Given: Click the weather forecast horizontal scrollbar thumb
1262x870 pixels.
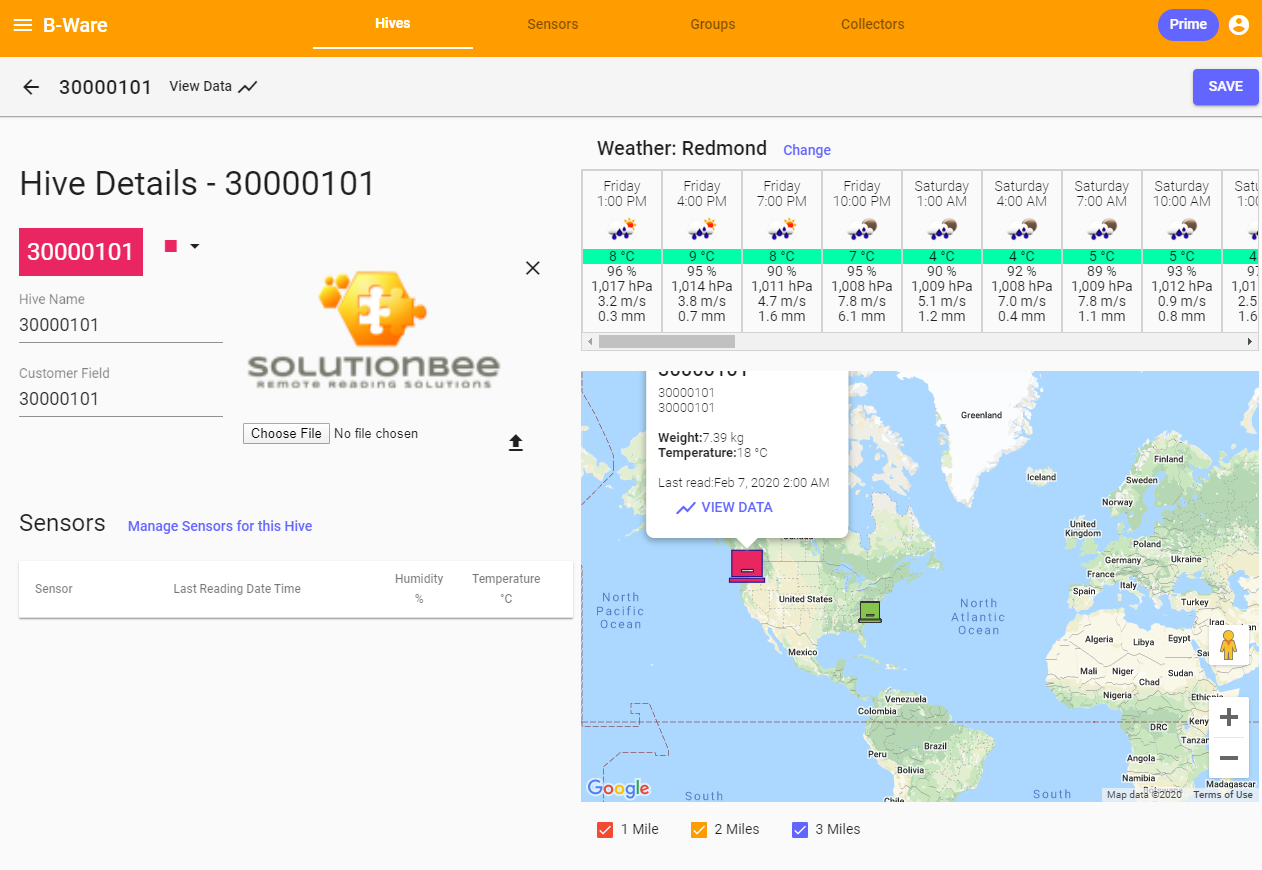Looking at the screenshot, I should click(x=666, y=342).
